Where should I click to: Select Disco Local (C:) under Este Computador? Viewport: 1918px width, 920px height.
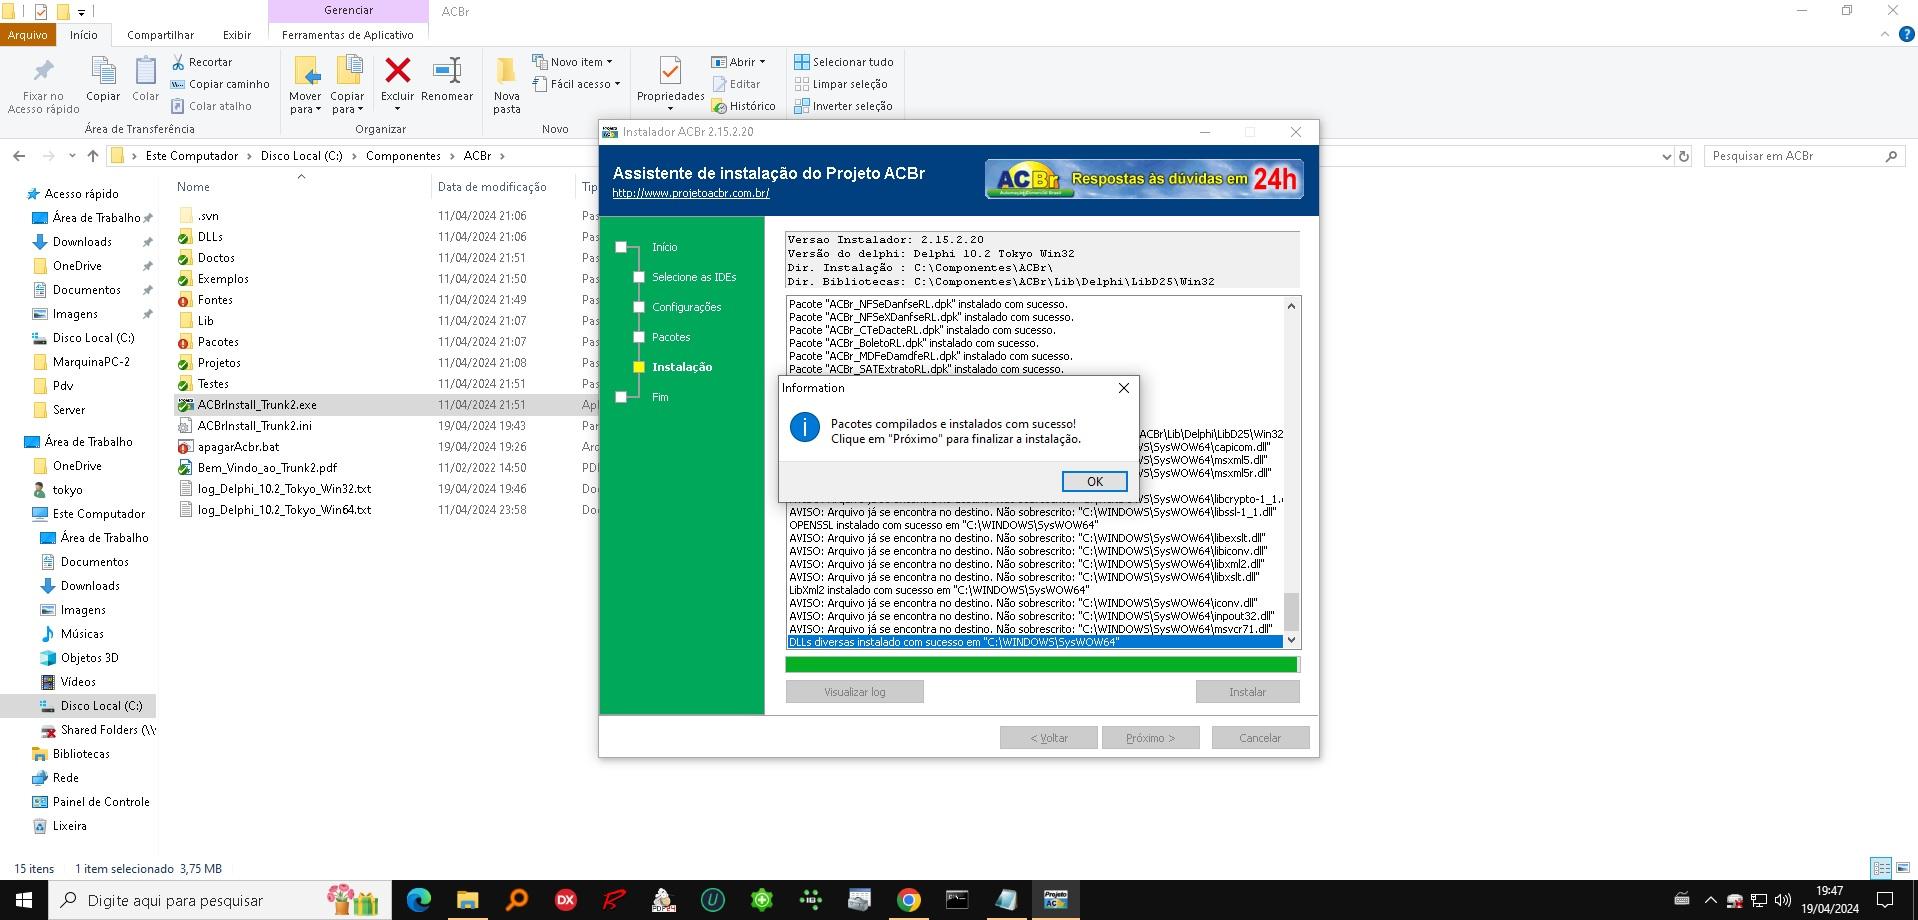[101, 706]
